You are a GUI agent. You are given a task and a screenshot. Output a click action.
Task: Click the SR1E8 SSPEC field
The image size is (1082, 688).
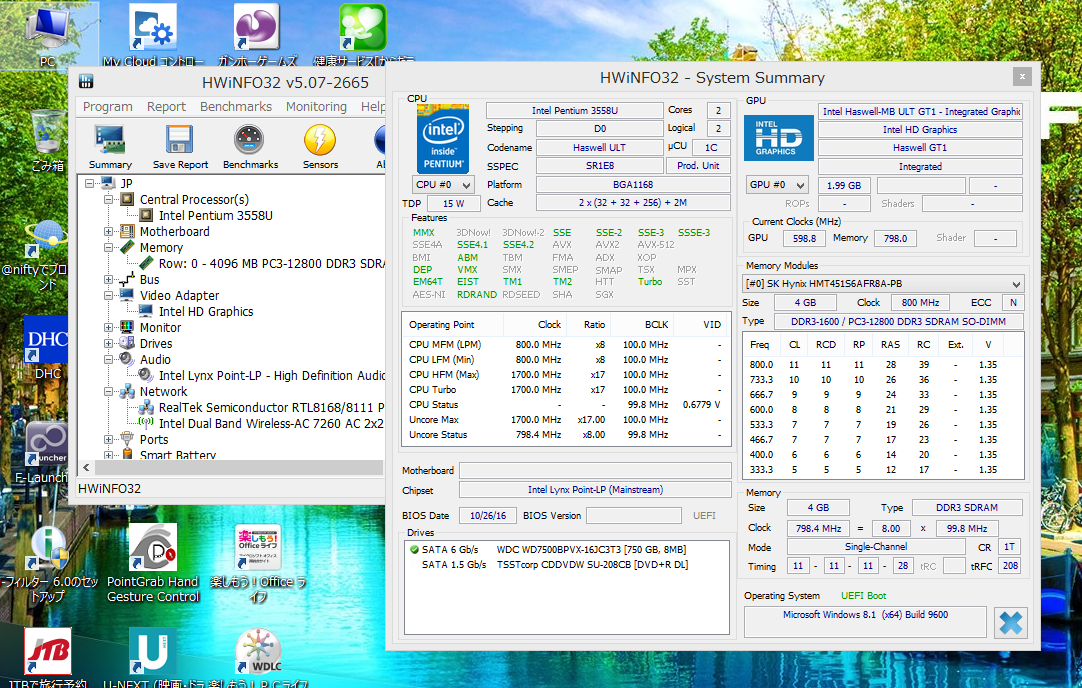600,166
